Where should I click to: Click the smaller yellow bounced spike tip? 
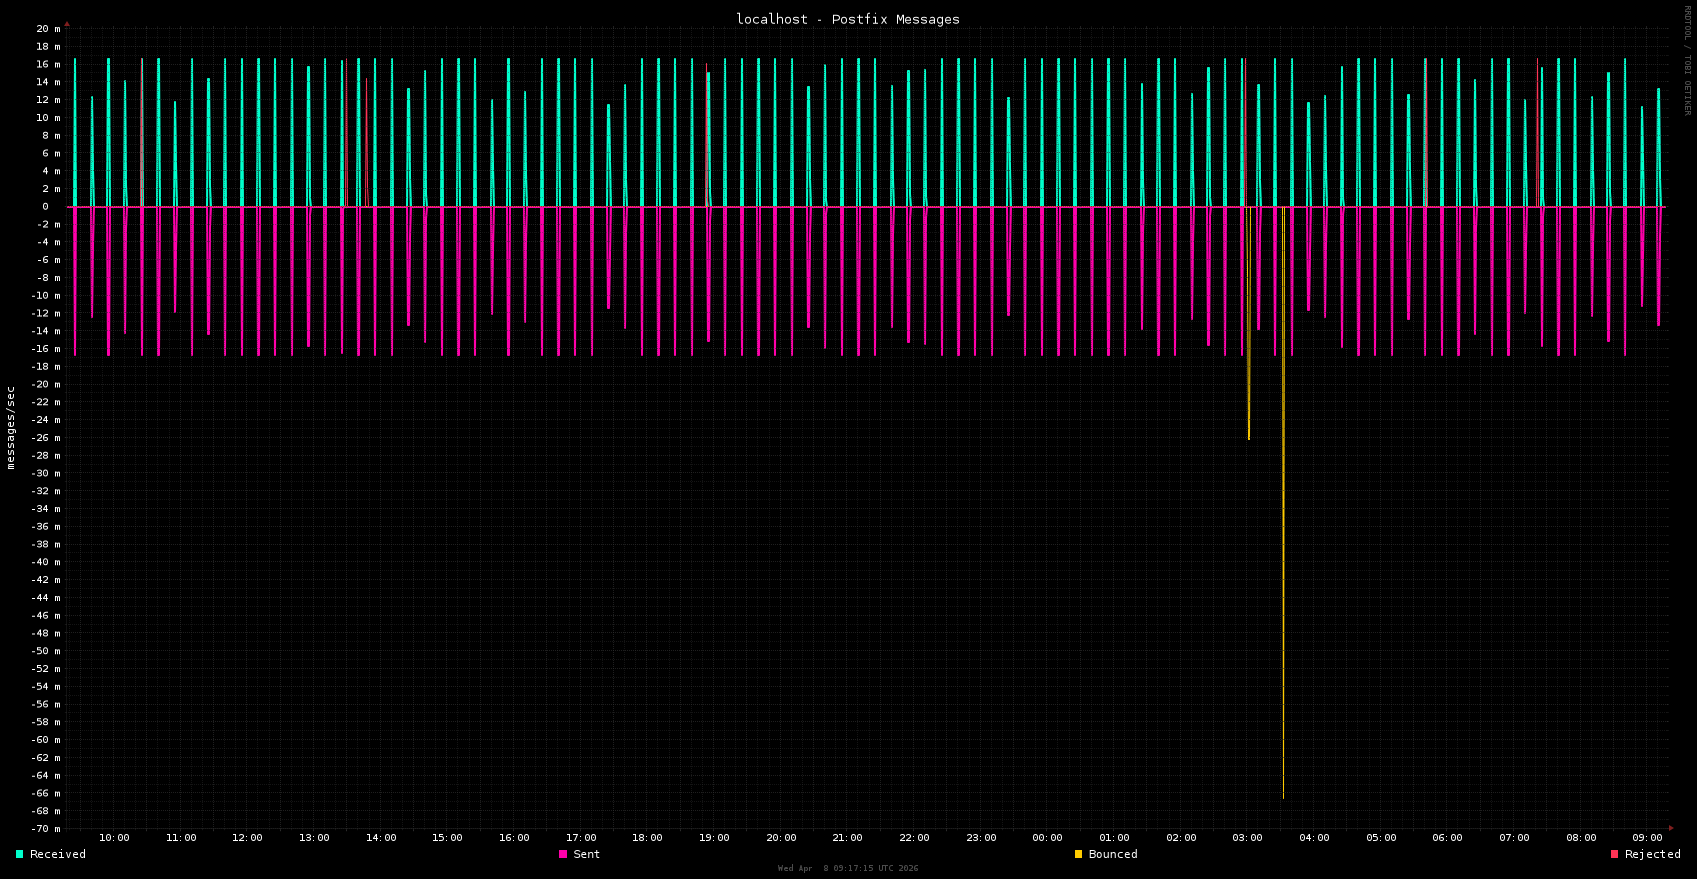click(x=1249, y=438)
